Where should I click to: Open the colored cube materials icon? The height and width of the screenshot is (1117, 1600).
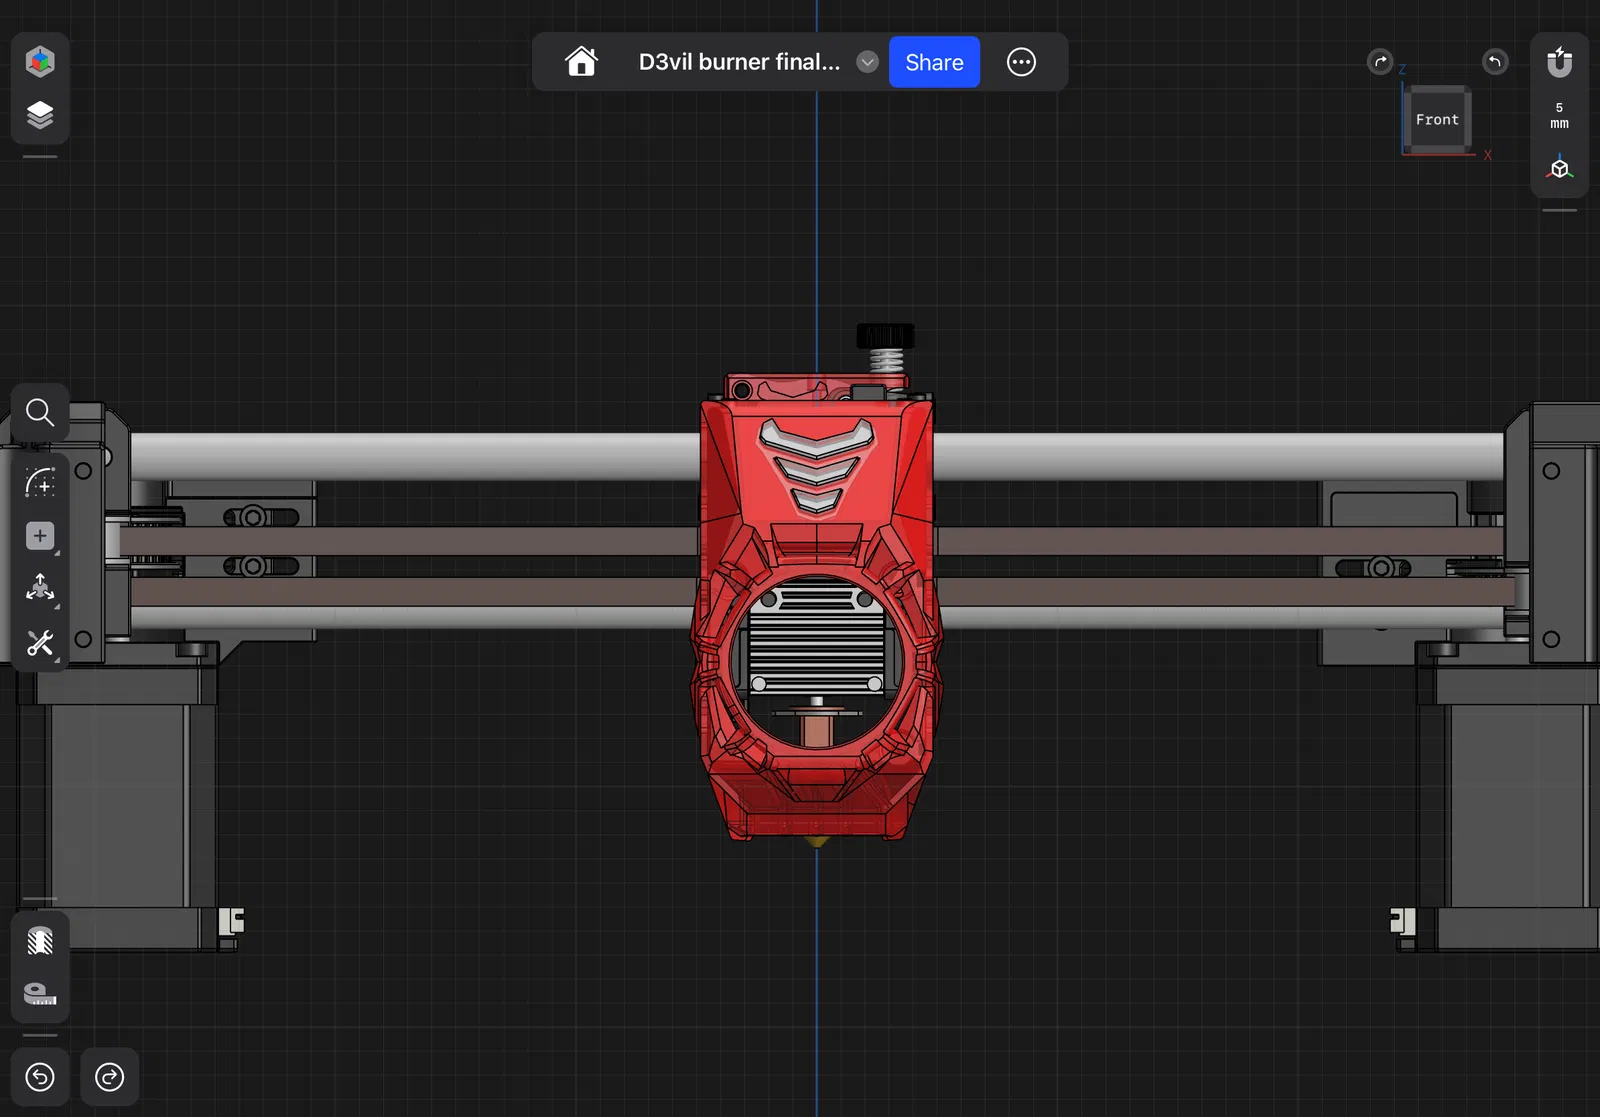click(x=40, y=62)
